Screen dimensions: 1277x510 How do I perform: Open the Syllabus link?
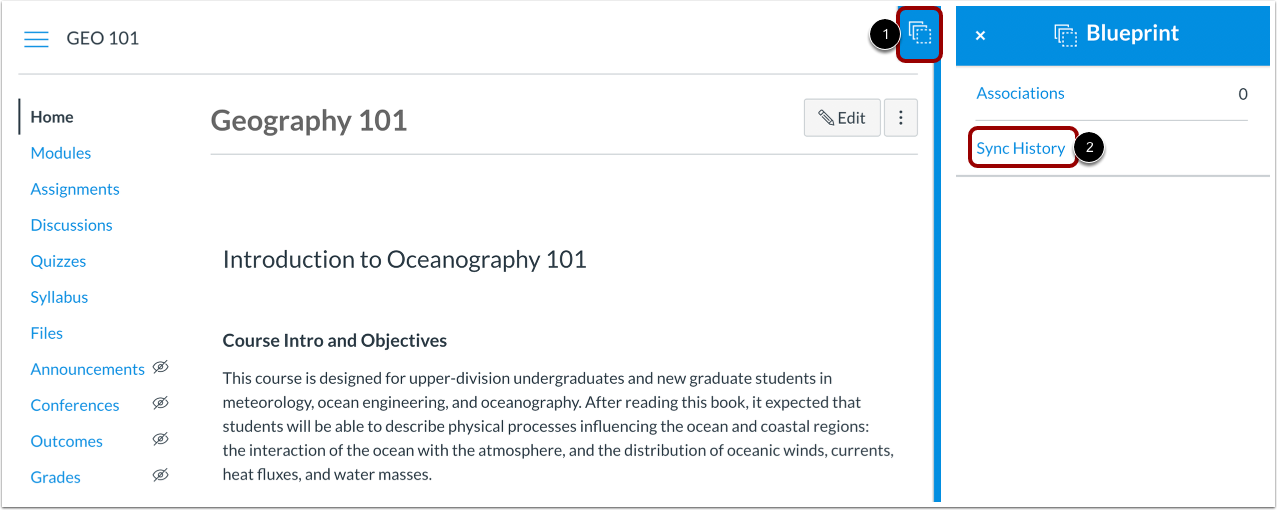pyautogui.click(x=59, y=297)
